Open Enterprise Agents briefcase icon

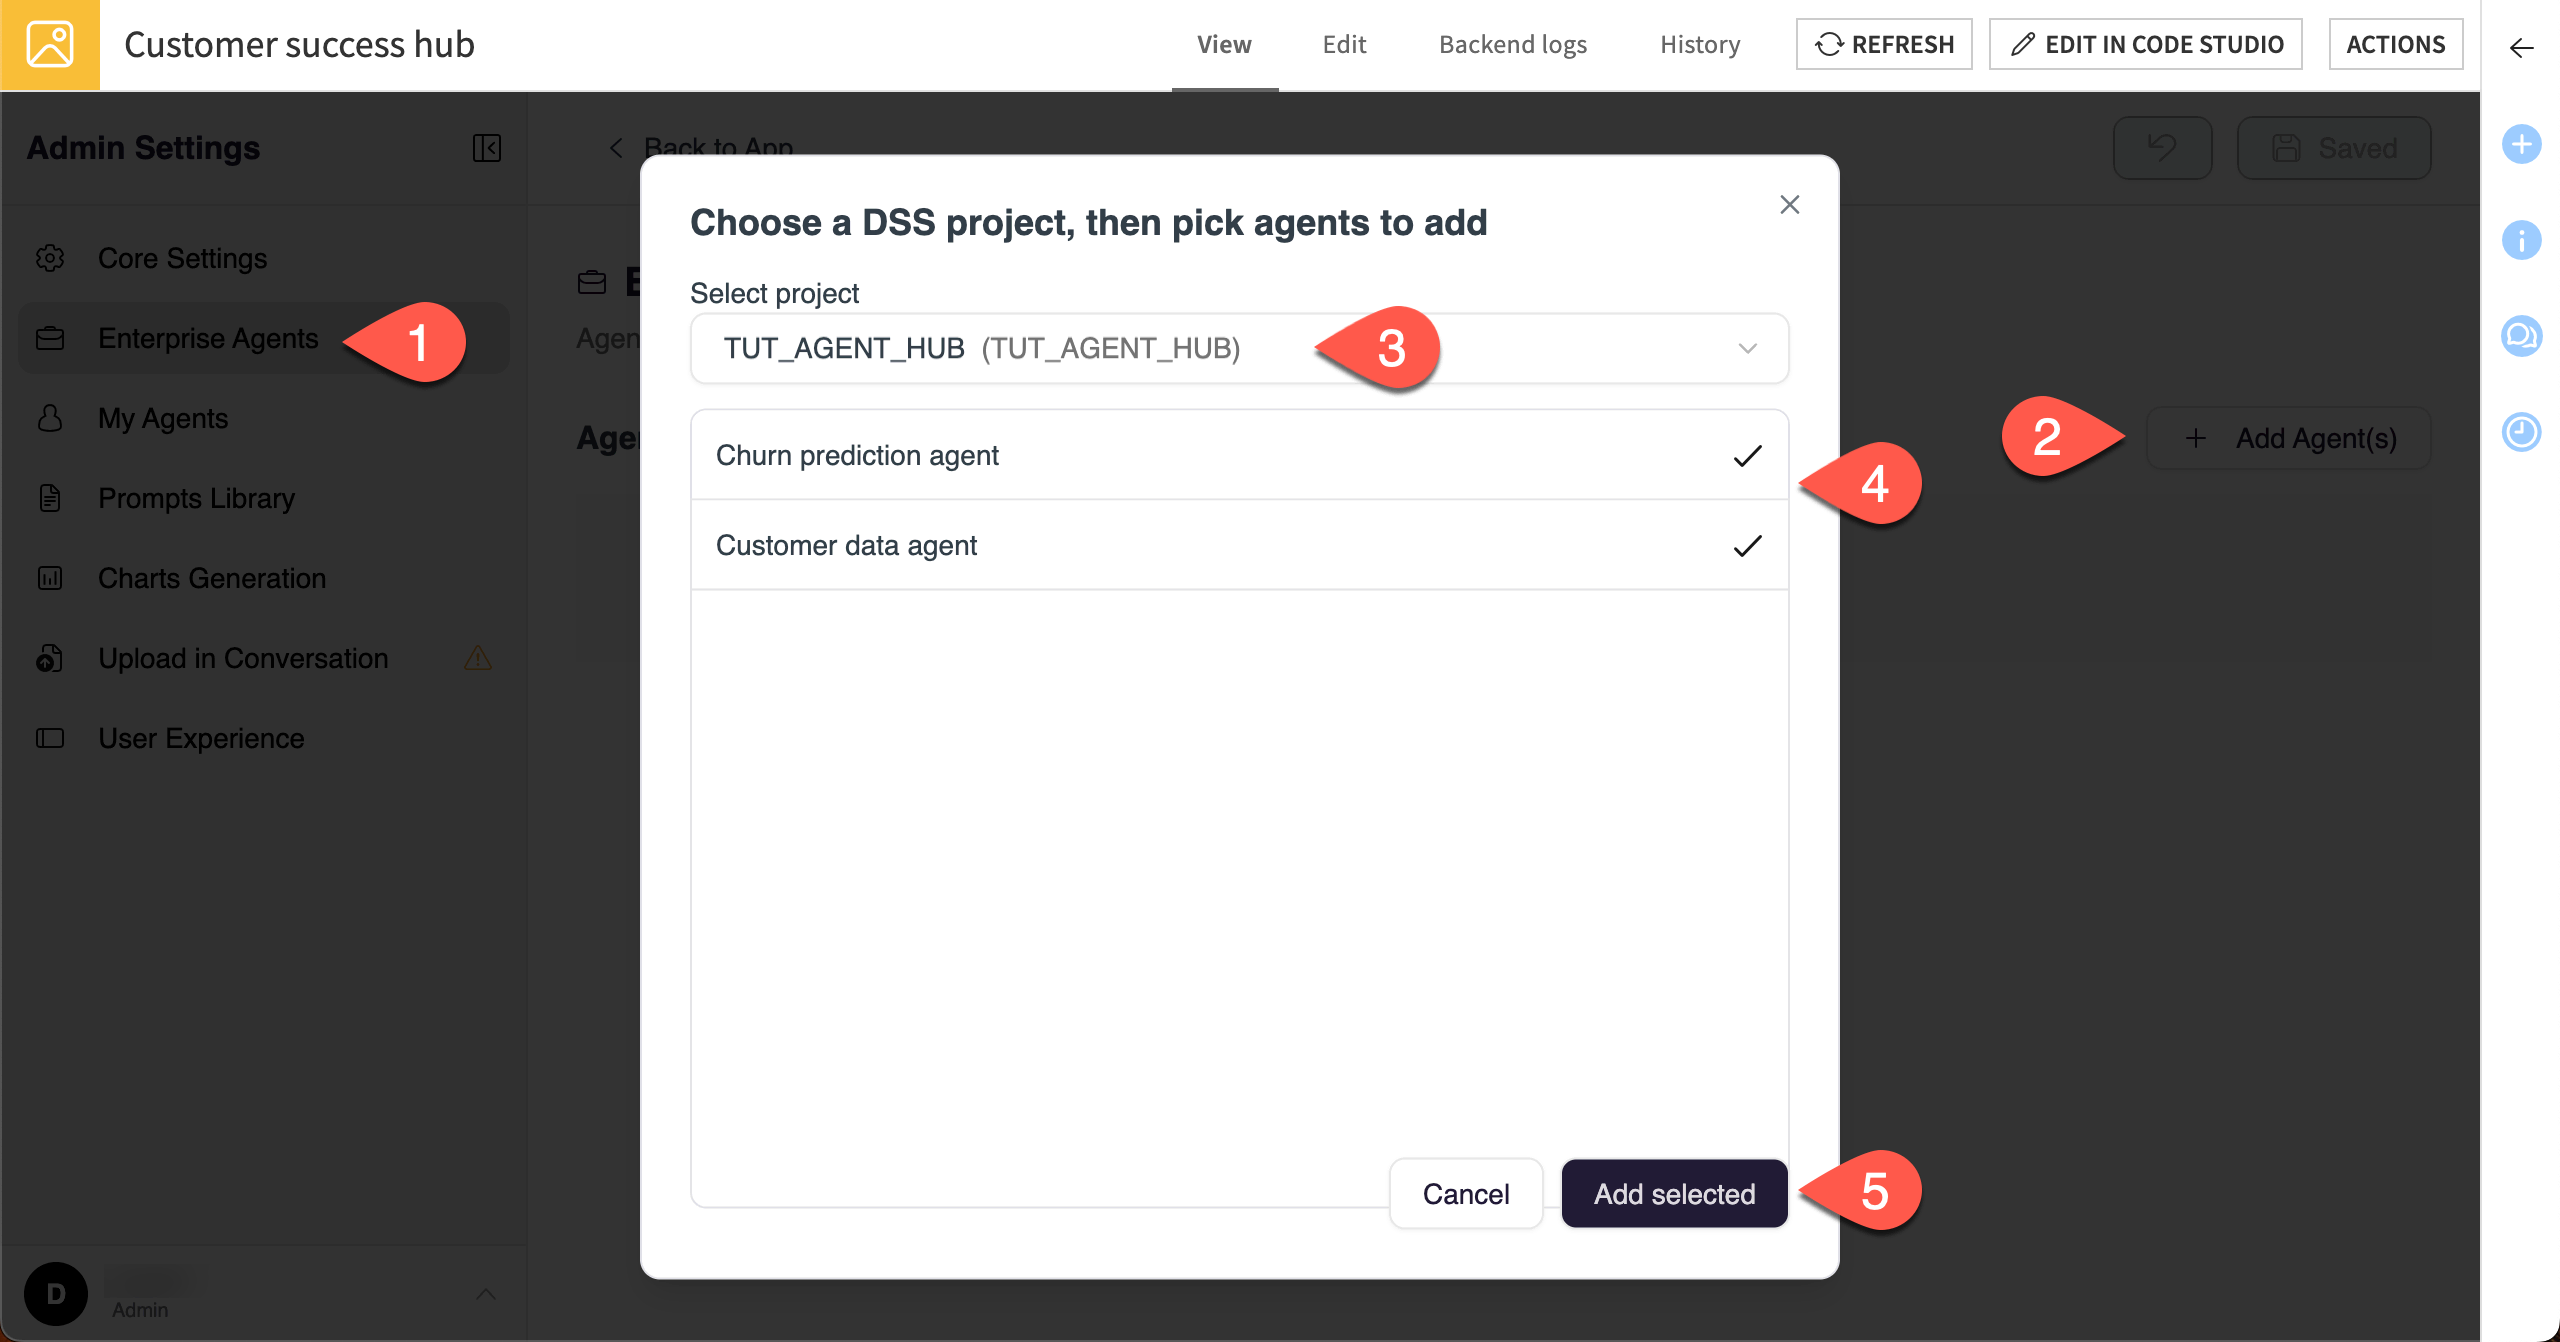coord(50,338)
